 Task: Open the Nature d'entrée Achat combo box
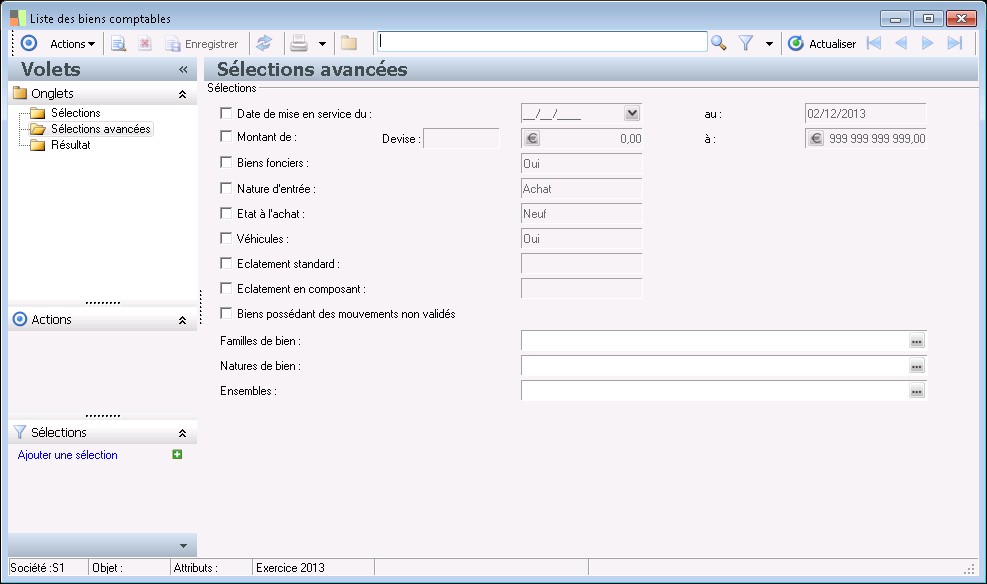click(582, 189)
